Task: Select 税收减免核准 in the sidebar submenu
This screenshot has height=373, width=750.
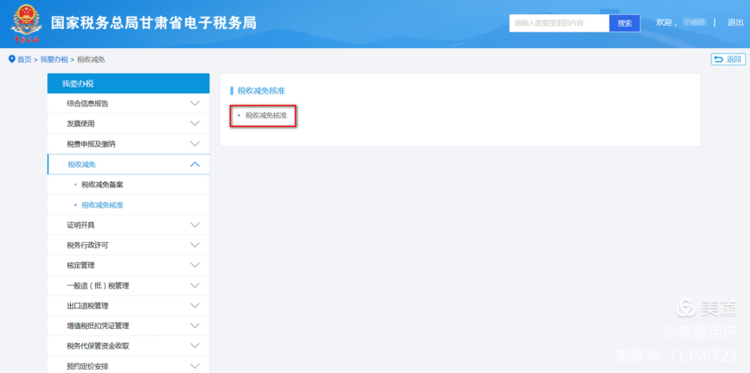Action: tap(102, 205)
